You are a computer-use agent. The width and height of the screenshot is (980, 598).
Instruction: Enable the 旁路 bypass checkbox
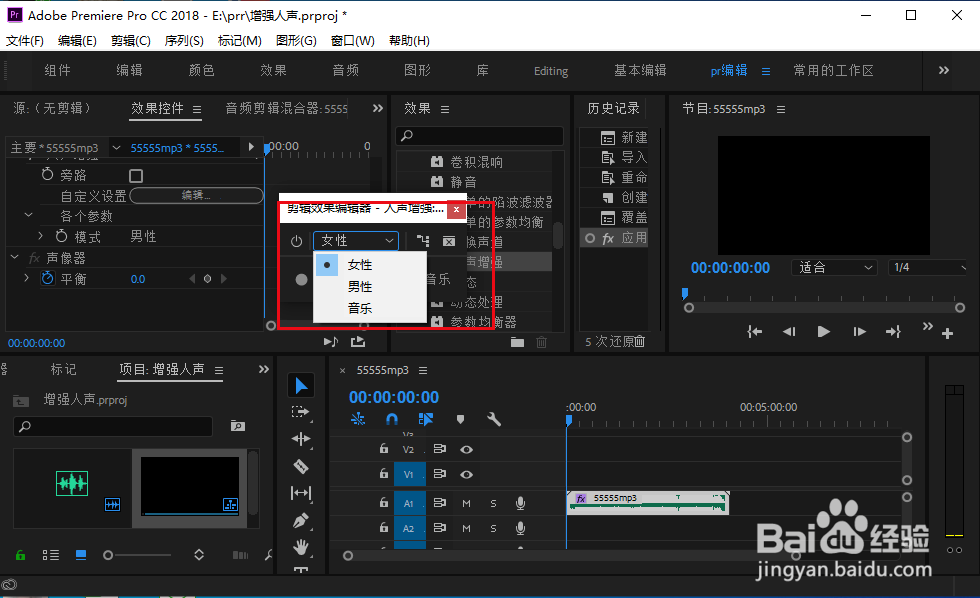coord(136,176)
